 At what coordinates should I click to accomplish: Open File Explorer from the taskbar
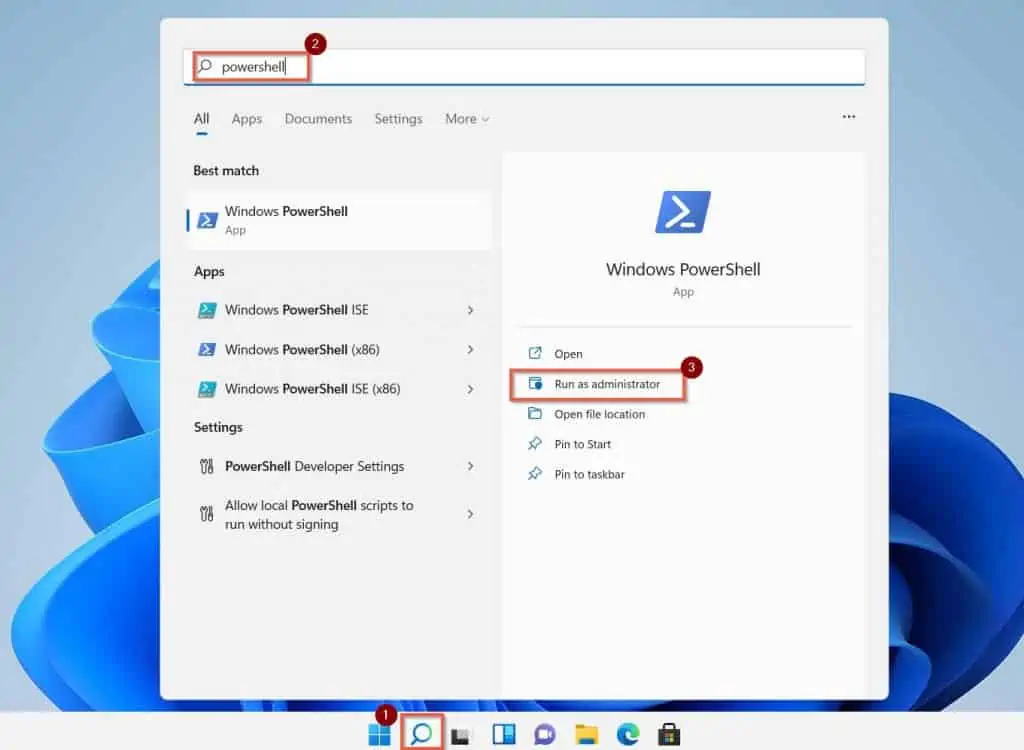point(586,733)
